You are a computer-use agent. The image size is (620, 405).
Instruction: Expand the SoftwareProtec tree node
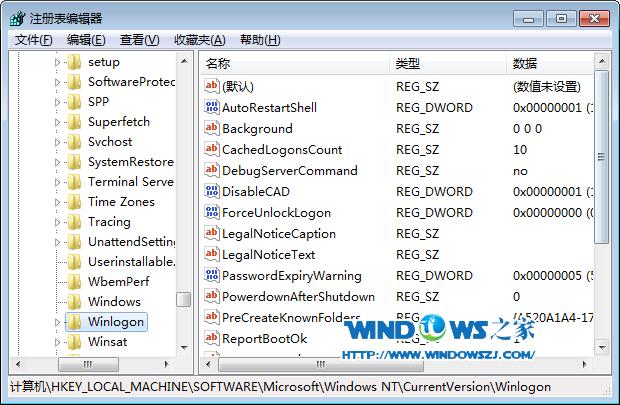(x=57, y=82)
